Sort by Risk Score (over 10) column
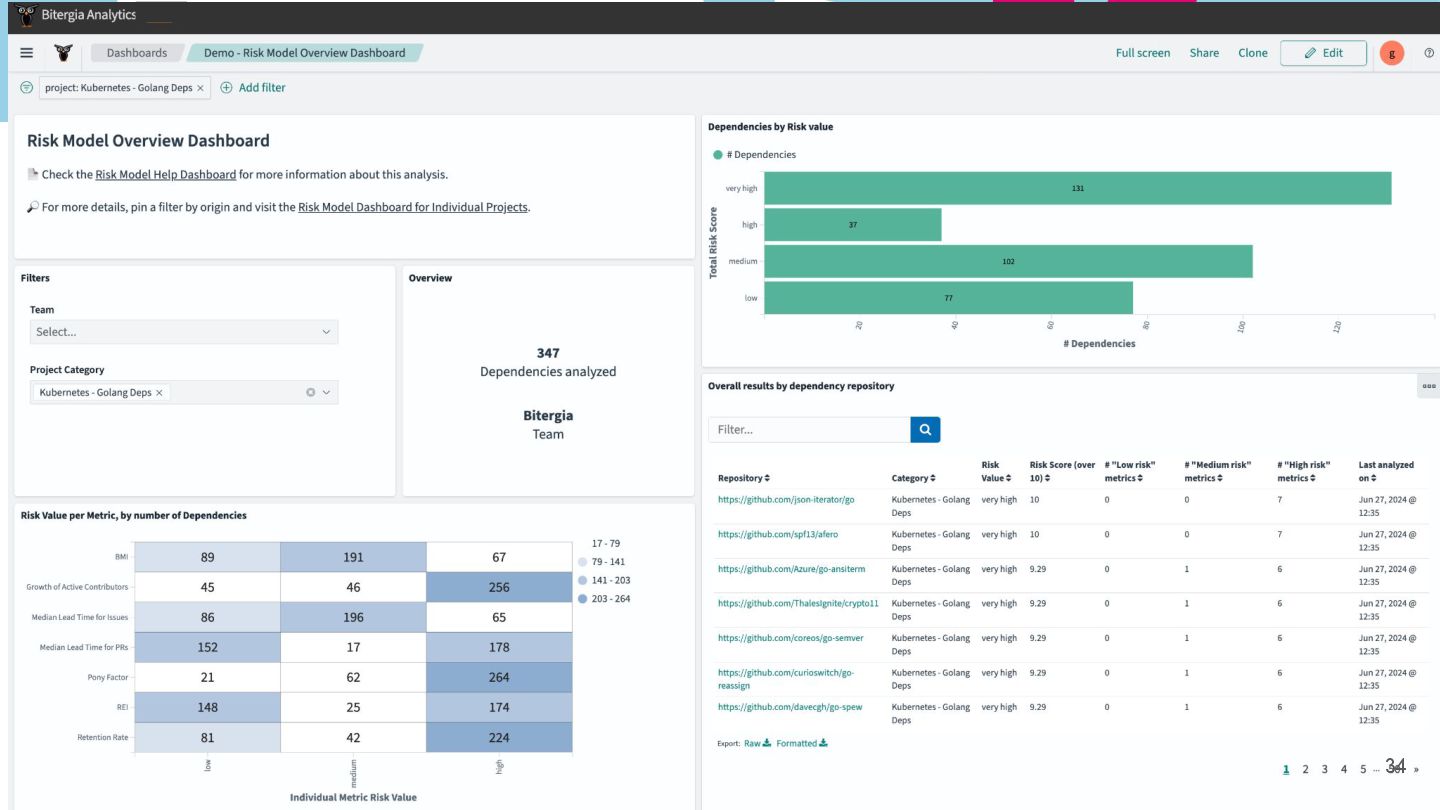This screenshot has width=1440, height=810. pyautogui.click(x=1063, y=471)
